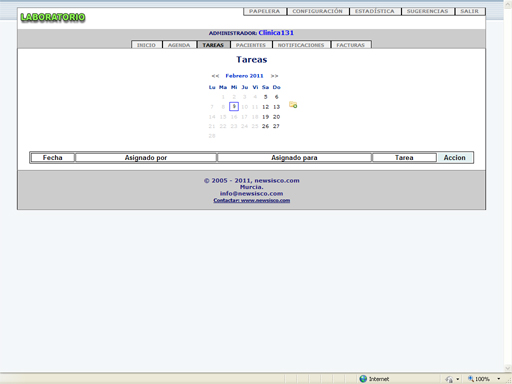
Task: Go to next month with >> arrows
Action: tap(274, 76)
